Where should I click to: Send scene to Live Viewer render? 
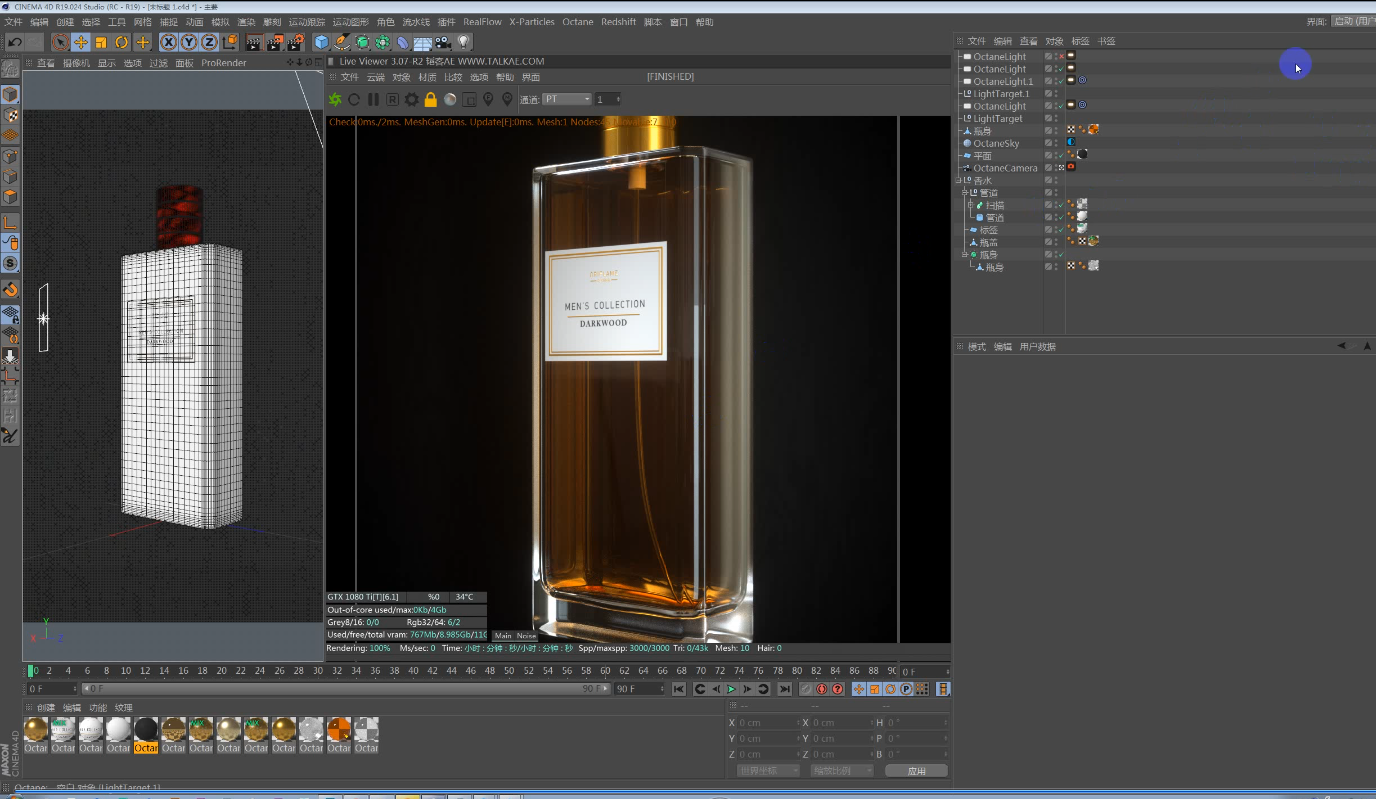[x=335, y=99]
